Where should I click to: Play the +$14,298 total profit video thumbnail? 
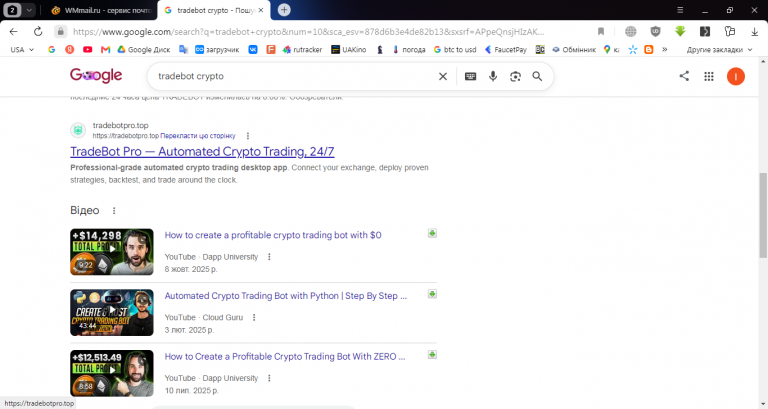112,252
